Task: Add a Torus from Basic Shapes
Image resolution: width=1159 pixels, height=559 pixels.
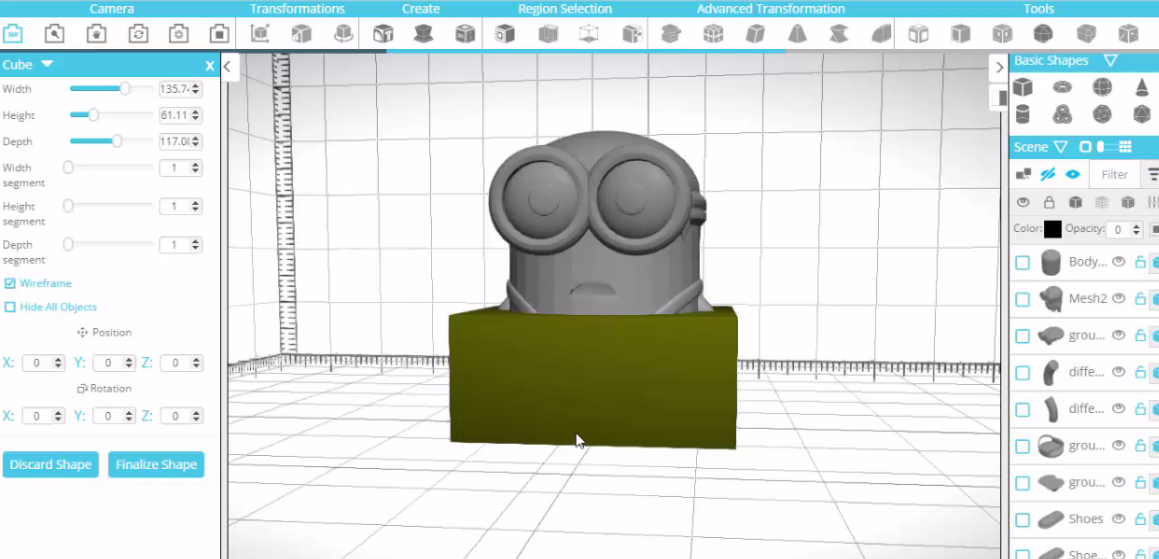Action: [1062, 87]
